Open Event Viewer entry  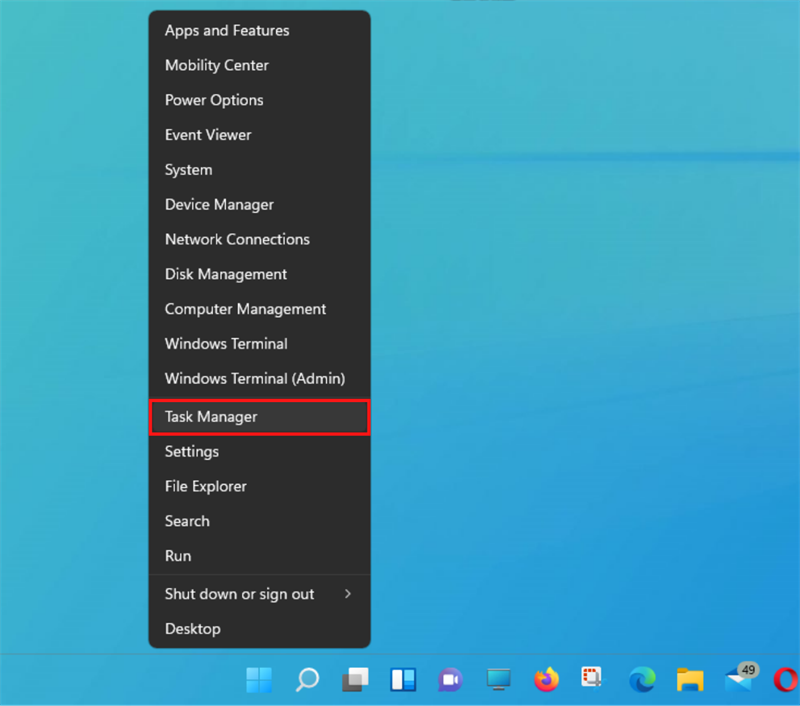point(259,135)
